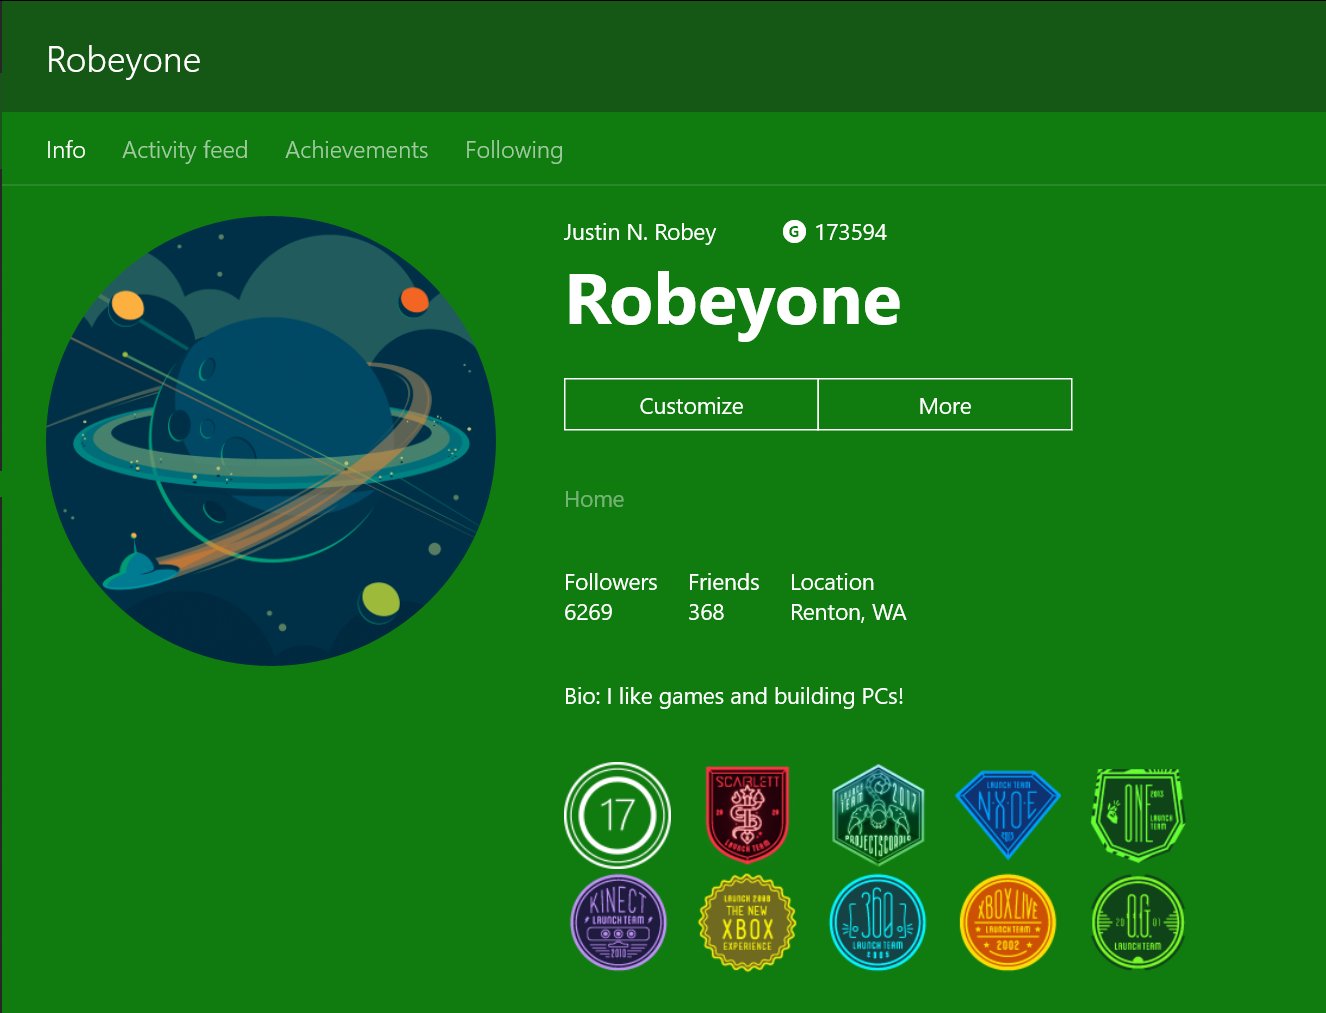Screen dimensions: 1326x1013
Task: Select the green ONE launch team badge
Action: click(x=1138, y=814)
